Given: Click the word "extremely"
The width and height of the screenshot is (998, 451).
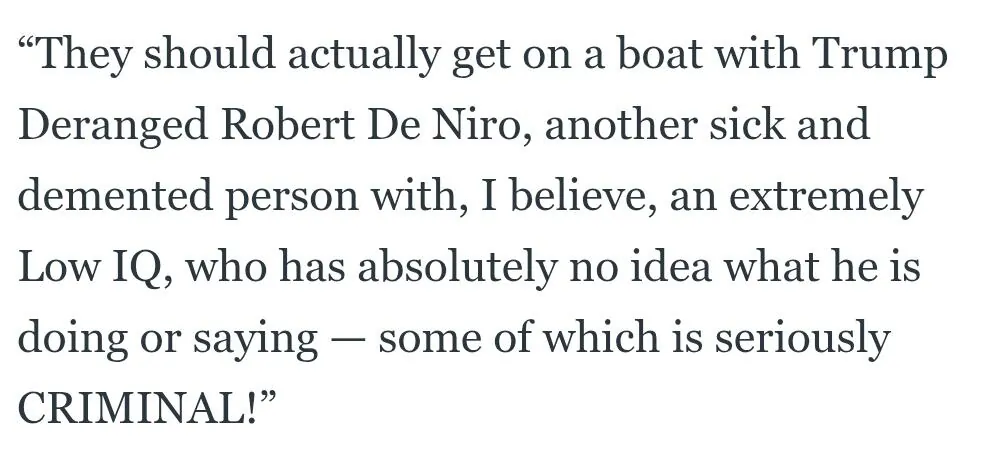Looking at the screenshot, I should tap(832, 198).
